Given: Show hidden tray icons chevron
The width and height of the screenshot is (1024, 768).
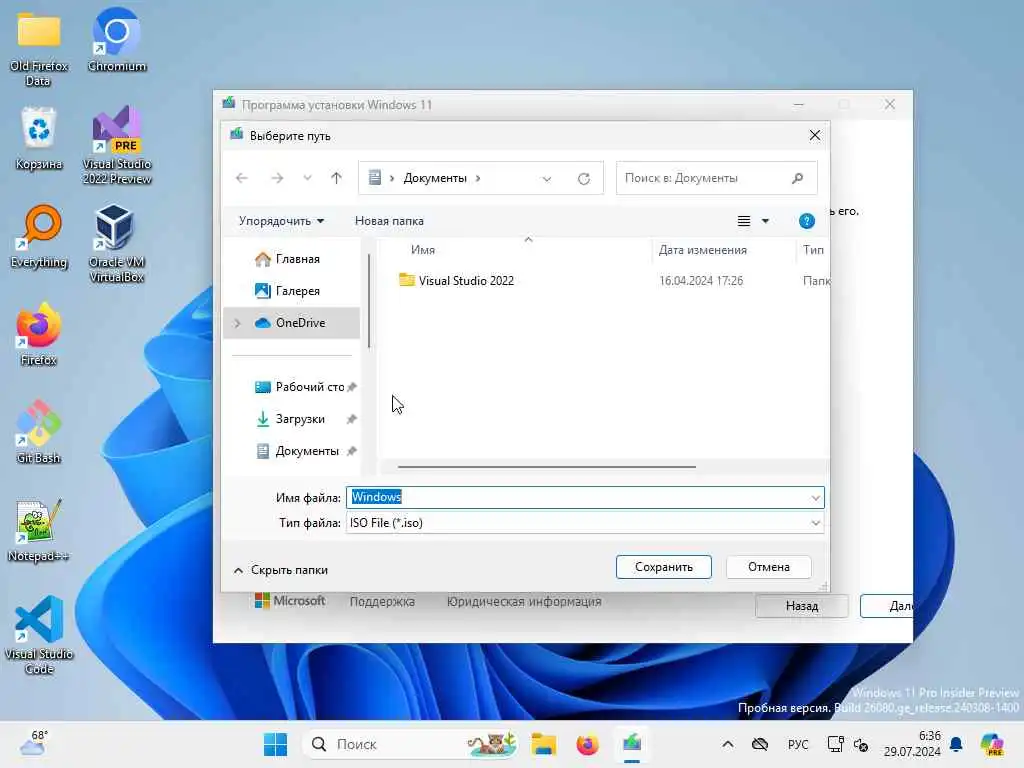Looking at the screenshot, I should [728, 744].
